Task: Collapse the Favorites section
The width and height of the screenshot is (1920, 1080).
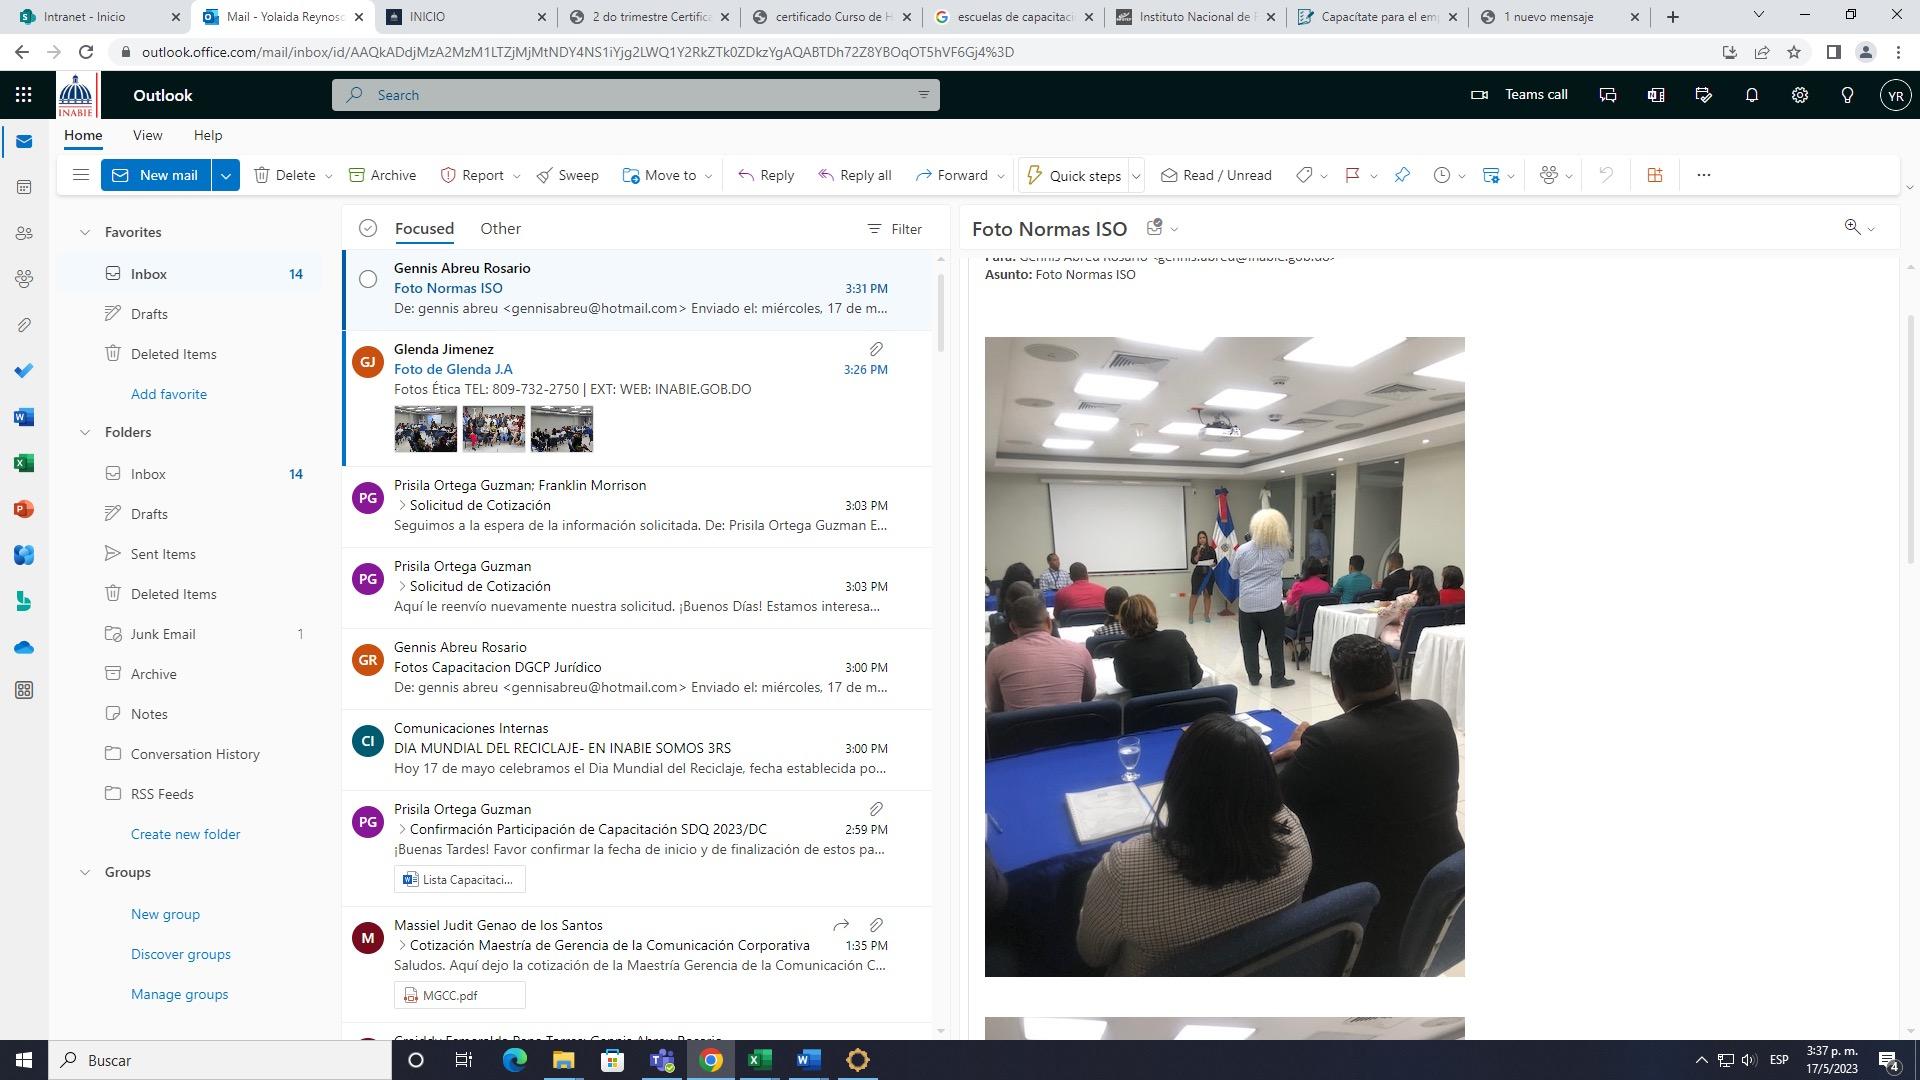Action: point(85,232)
